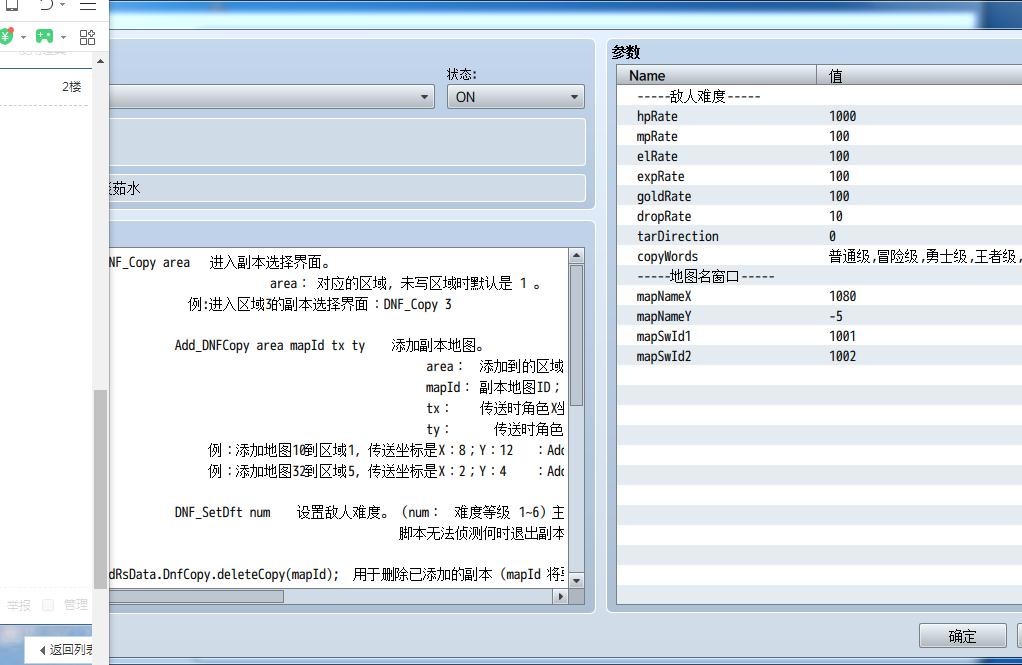Click the help text vertical scrollbar thumb
This screenshot has width=1022, height=665.
coord(576,335)
